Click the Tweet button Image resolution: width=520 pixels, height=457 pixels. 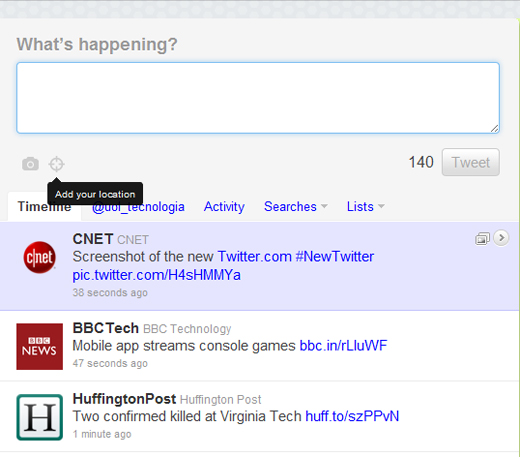[x=470, y=162]
